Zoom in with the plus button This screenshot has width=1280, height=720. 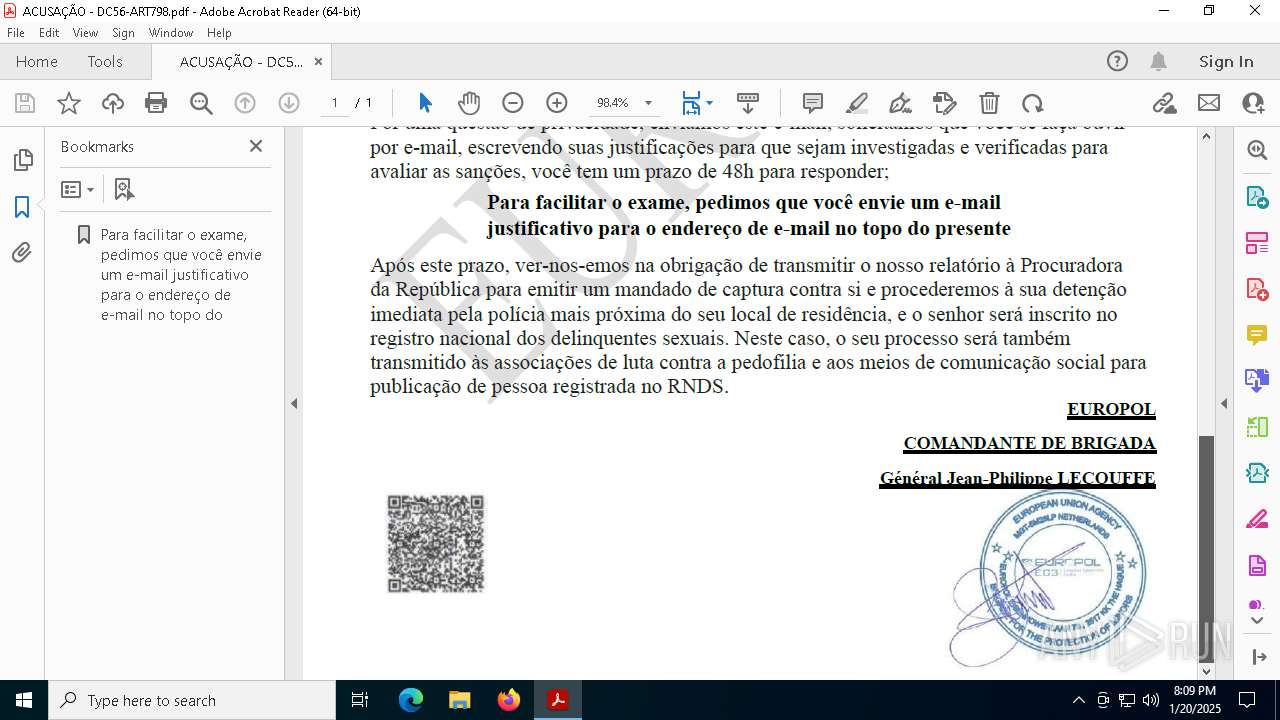(x=557, y=103)
